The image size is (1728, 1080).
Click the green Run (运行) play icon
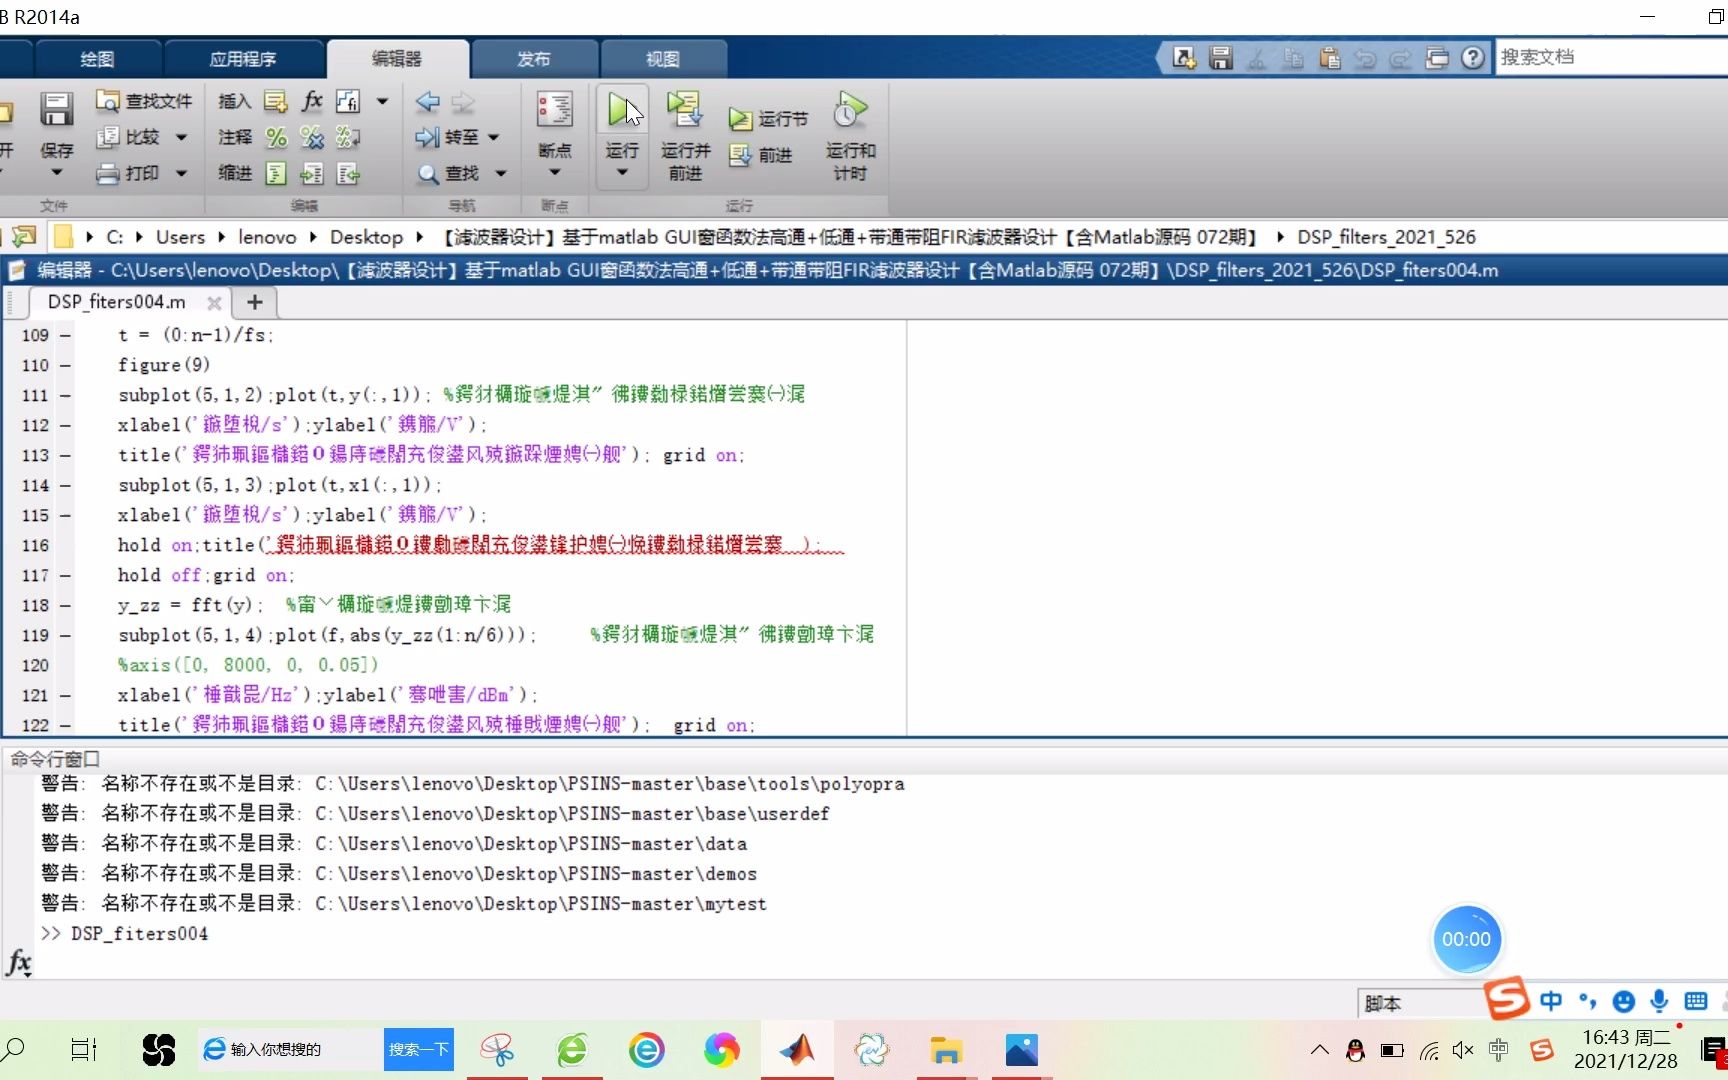(x=621, y=110)
